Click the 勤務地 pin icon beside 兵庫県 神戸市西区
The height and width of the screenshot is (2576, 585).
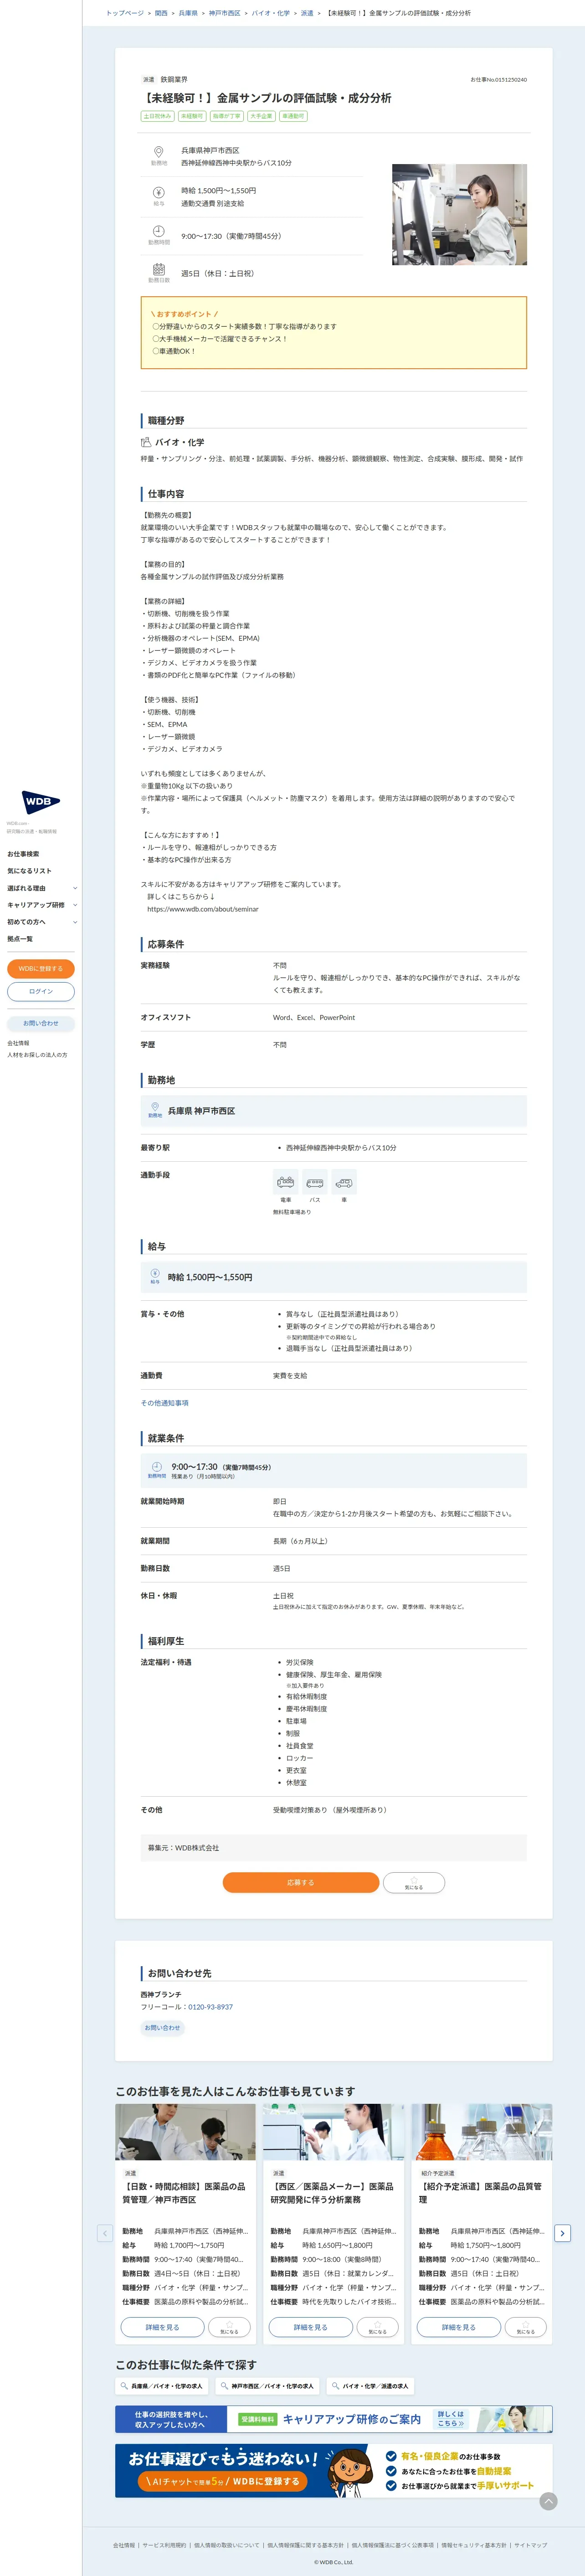155,1106
